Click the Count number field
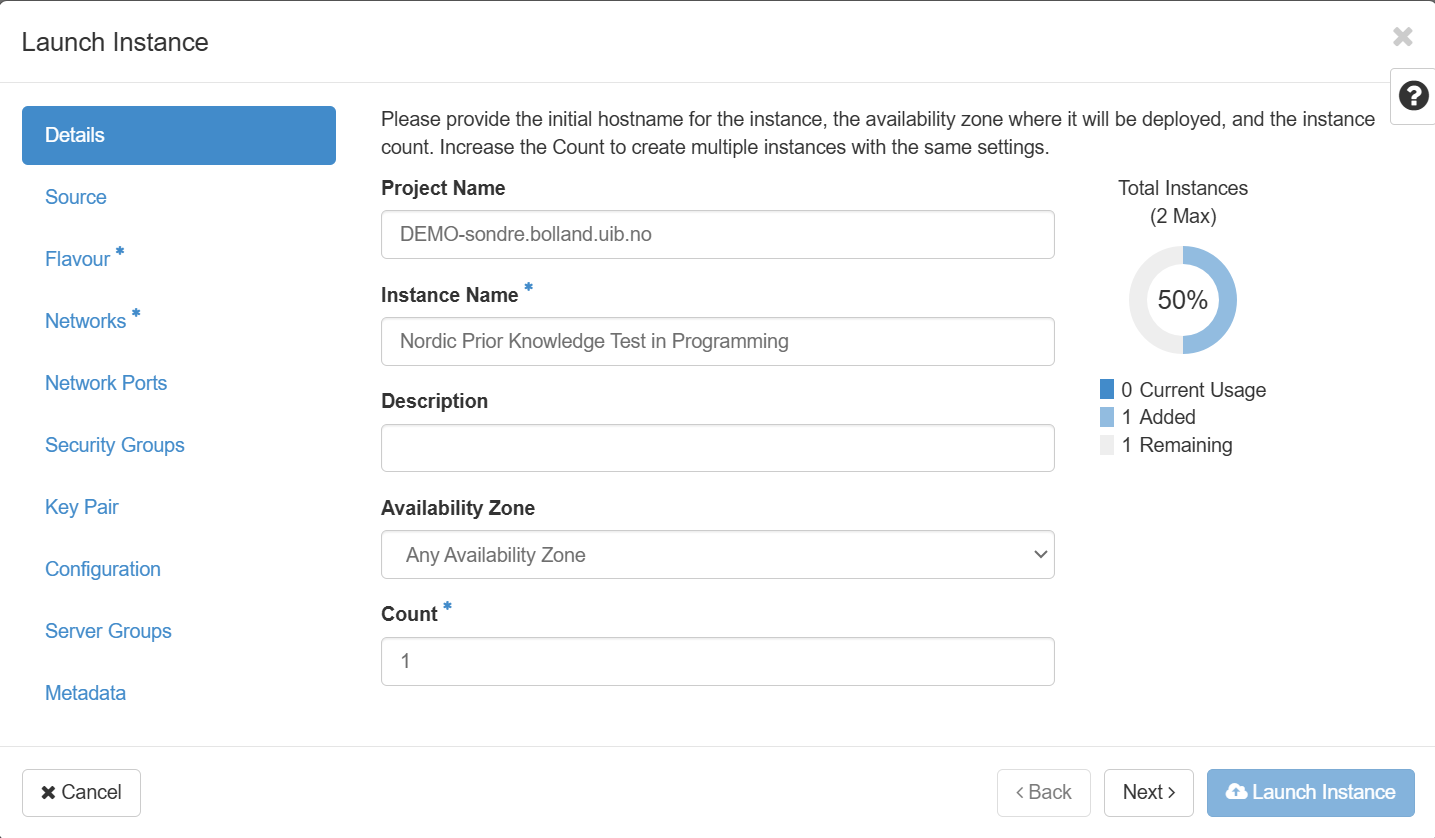Viewport: 1435px width, 838px height. pyautogui.click(x=717, y=661)
